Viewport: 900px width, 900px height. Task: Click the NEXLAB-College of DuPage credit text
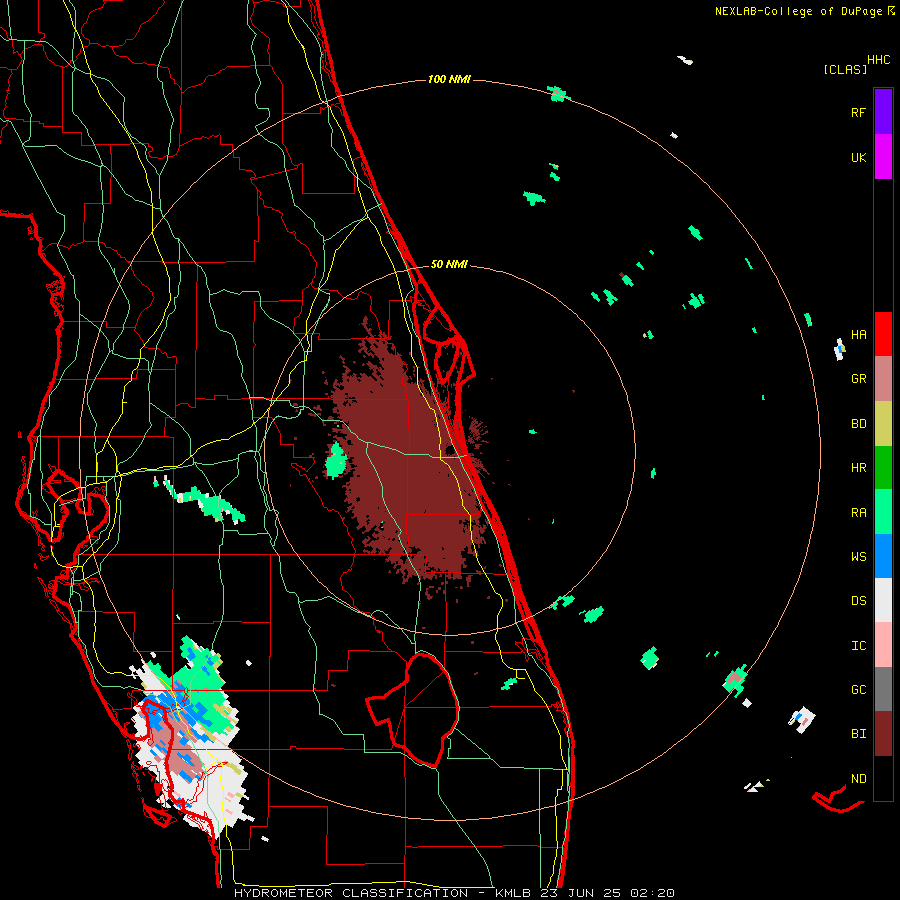click(x=798, y=11)
